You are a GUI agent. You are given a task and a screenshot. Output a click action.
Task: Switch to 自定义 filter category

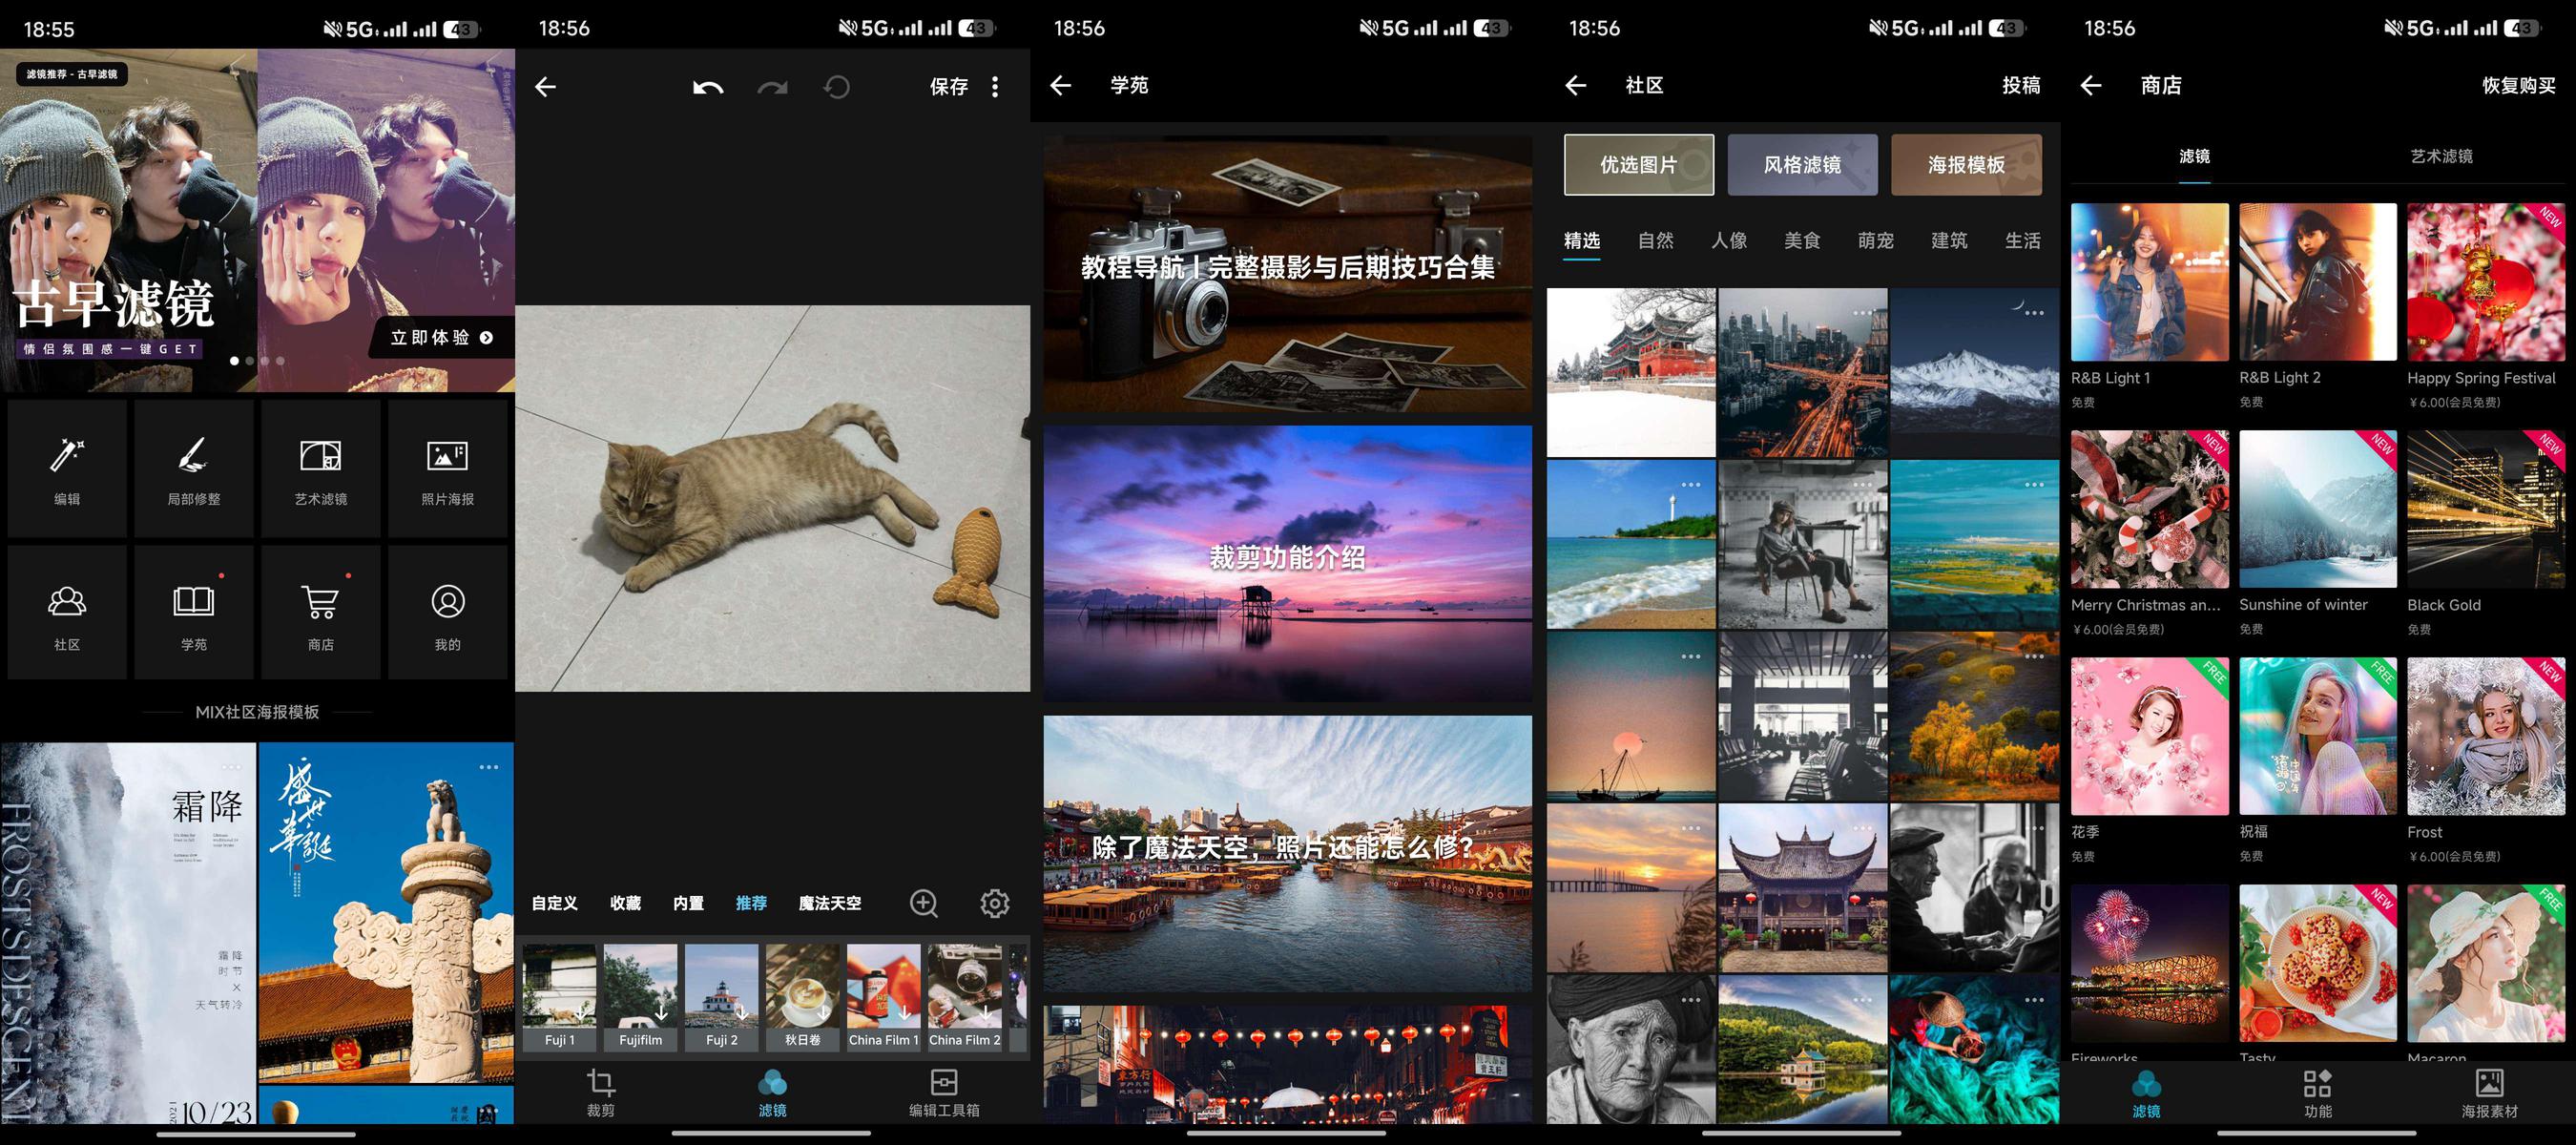555,903
